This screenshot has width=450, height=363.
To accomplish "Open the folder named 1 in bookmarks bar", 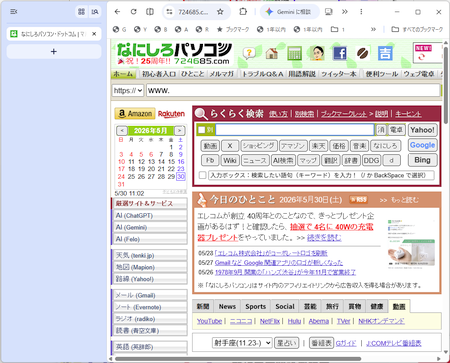I will pyautogui.click(x=338, y=29).
